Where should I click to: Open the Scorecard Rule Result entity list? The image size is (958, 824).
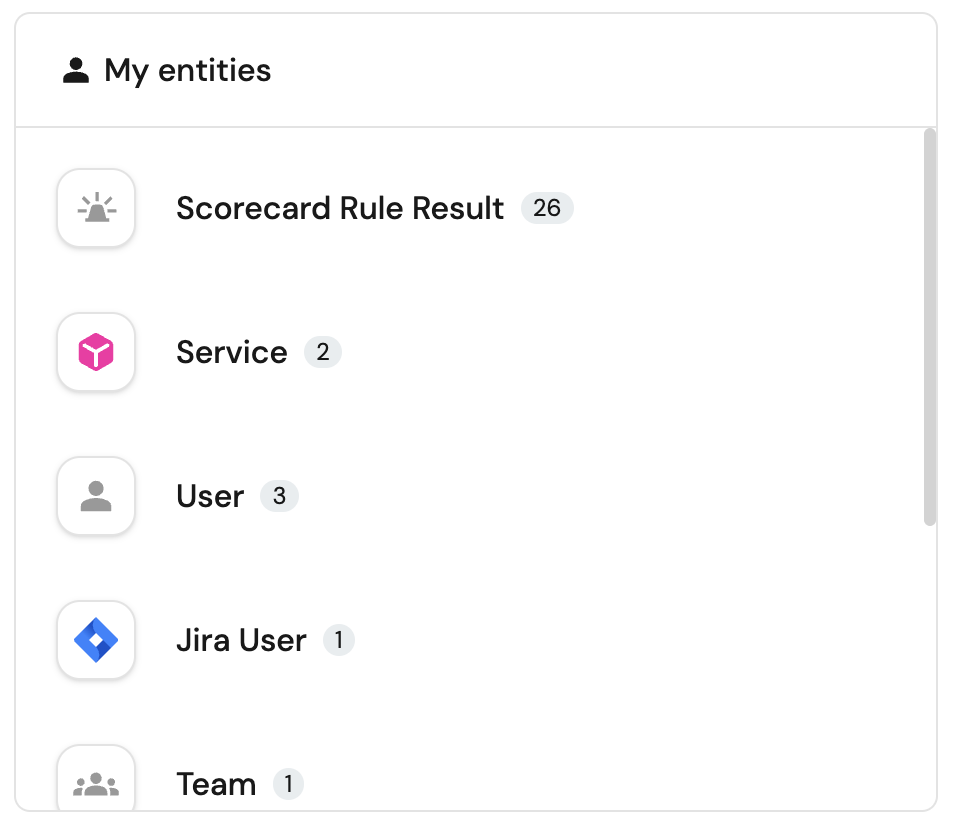(340, 208)
